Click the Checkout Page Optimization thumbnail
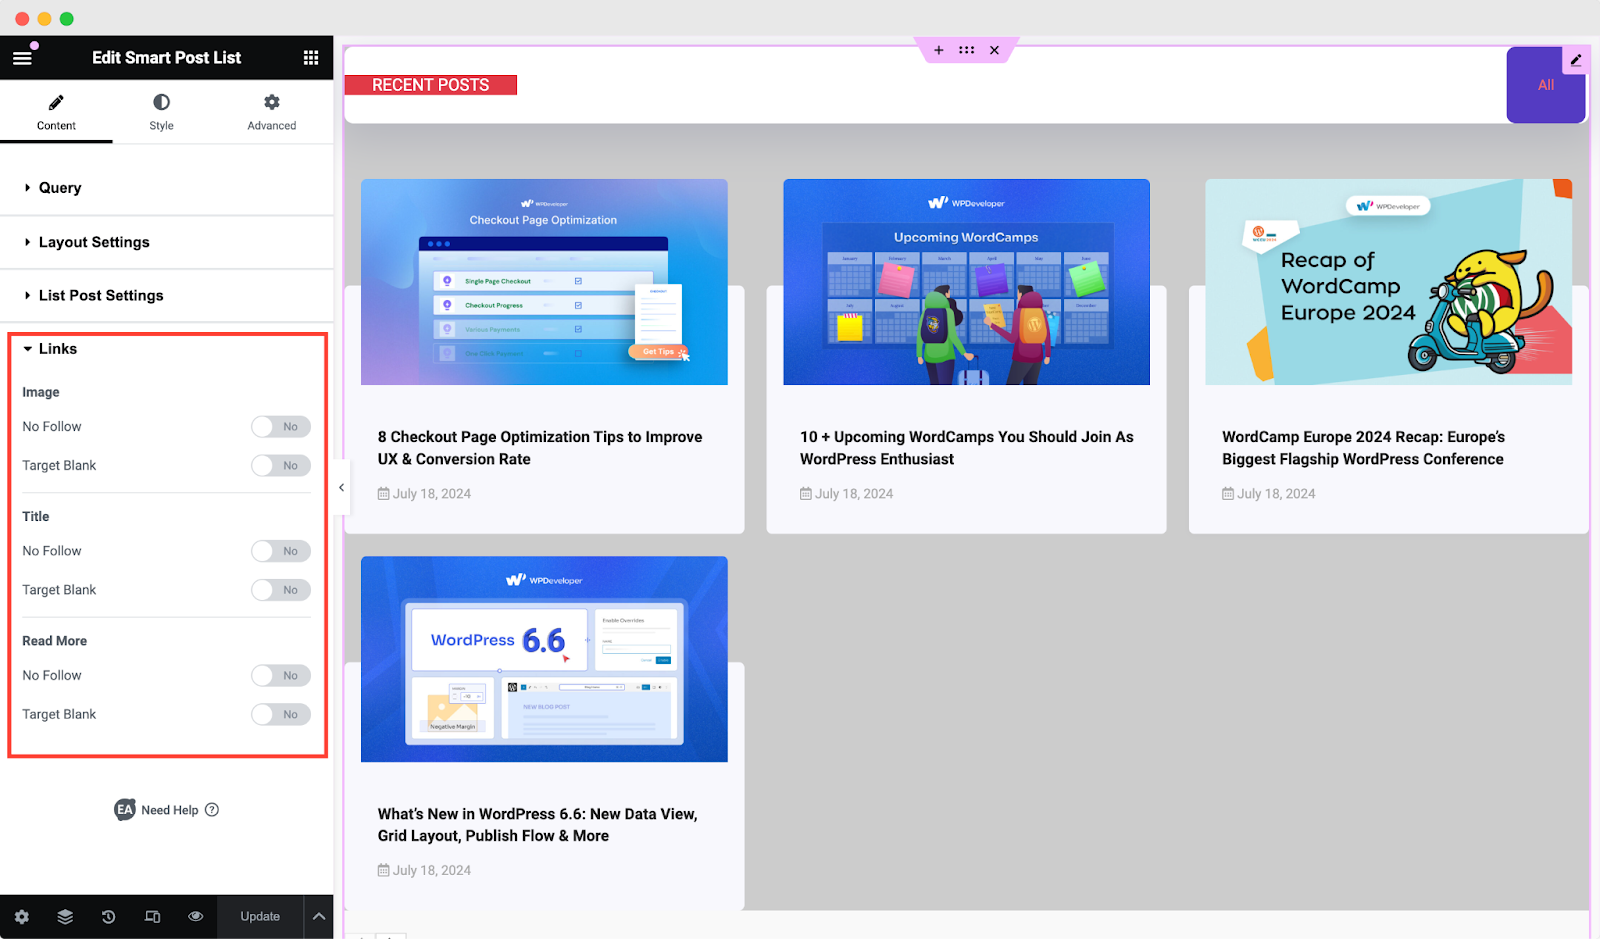Image resolution: width=1600 pixels, height=939 pixels. [544, 282]
